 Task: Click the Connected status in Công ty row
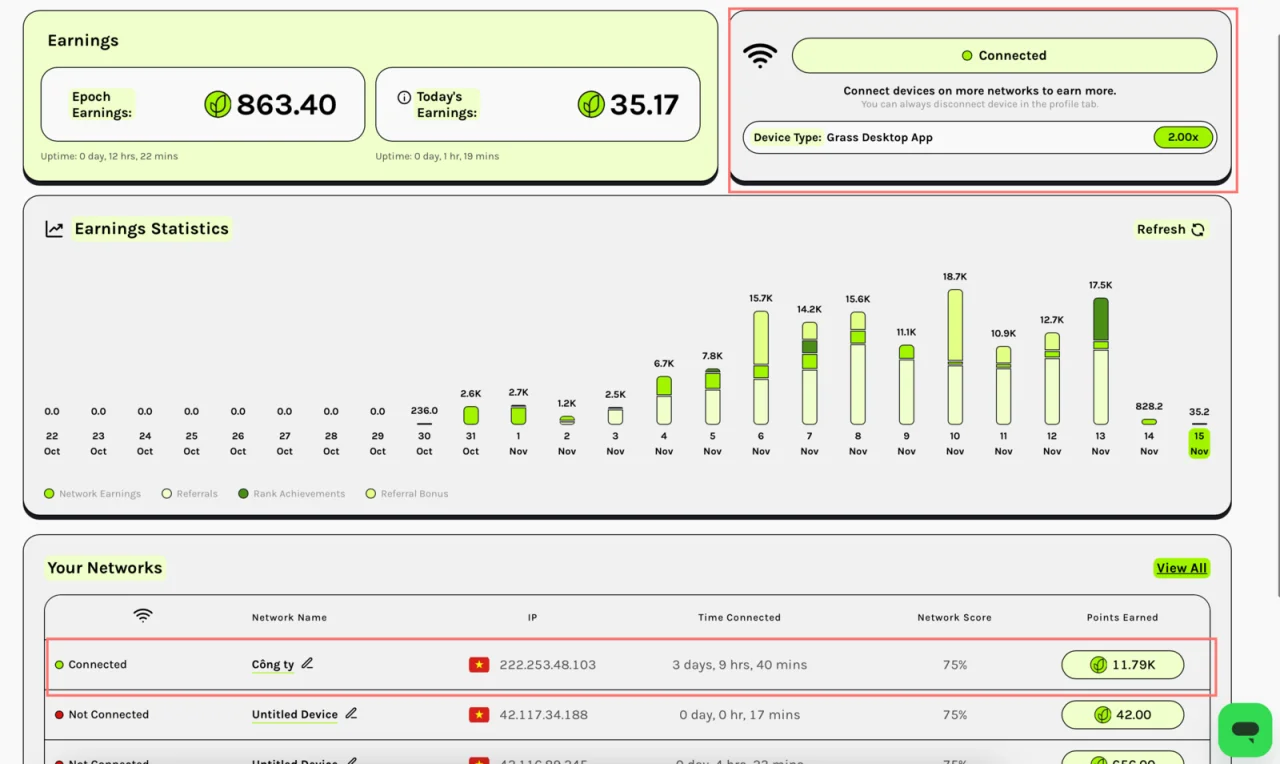pos(90,664)
